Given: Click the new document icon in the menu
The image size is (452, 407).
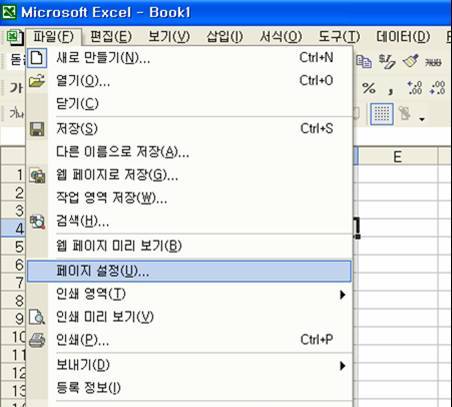Looking at the screenshot, I should pos(37,58).
